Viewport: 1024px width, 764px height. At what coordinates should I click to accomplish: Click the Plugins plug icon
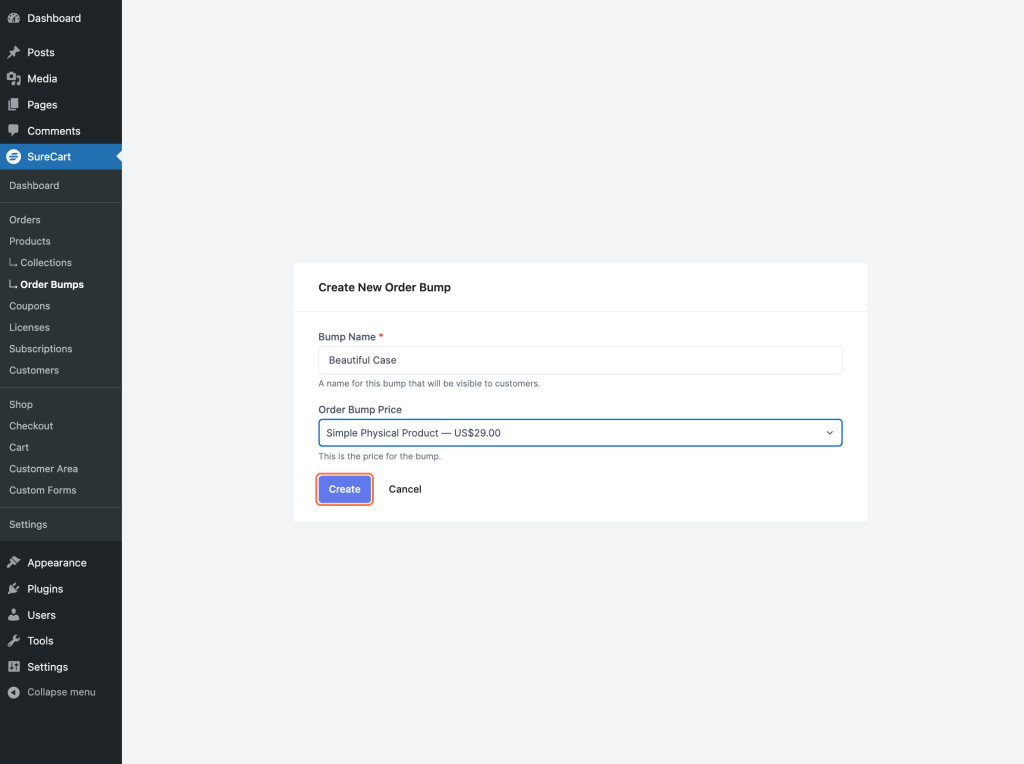[x=14, y=588]
